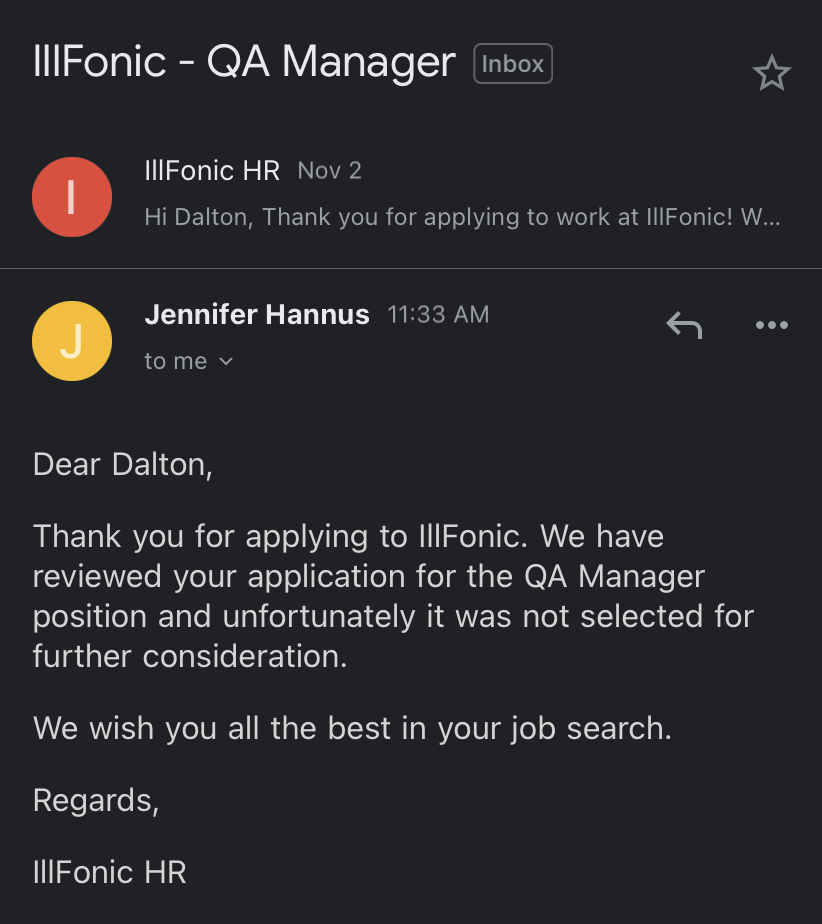
Task: Click the "further consideration." text line
Action: click(x=189, y=656)
